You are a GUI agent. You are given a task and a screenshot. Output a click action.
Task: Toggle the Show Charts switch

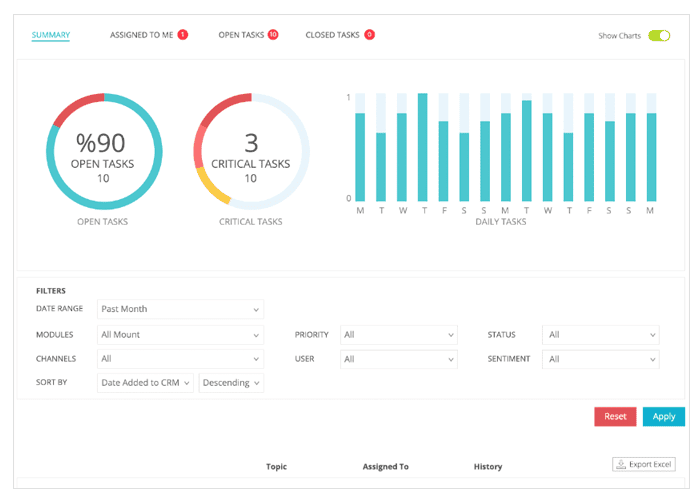coord(659,36)
